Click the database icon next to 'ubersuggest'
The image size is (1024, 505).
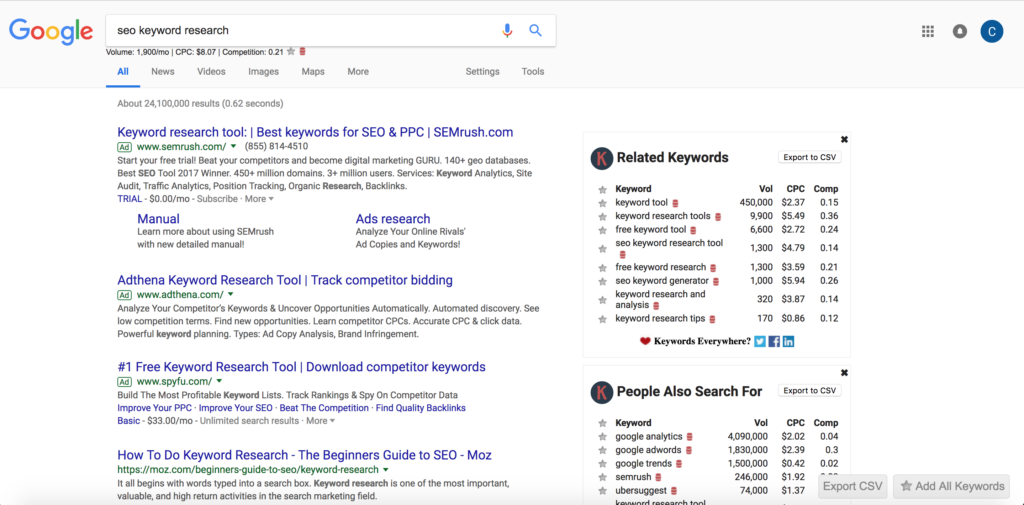pos(675,491)
